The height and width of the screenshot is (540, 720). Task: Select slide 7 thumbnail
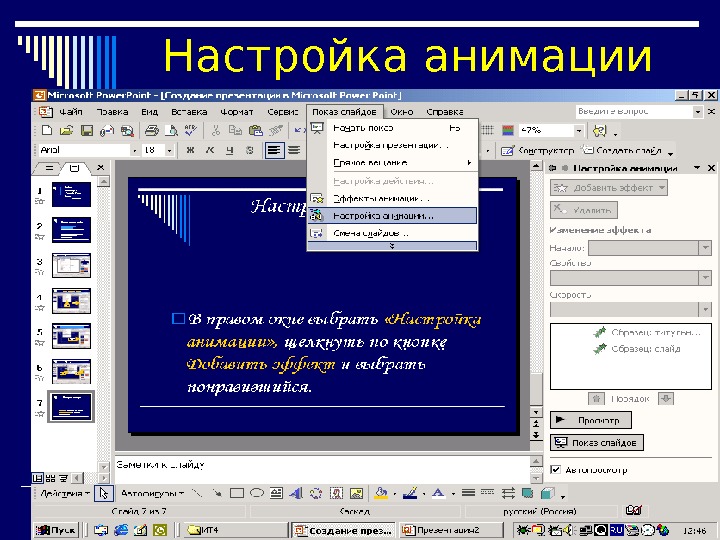pyautogui.click(x=71, y=407)
